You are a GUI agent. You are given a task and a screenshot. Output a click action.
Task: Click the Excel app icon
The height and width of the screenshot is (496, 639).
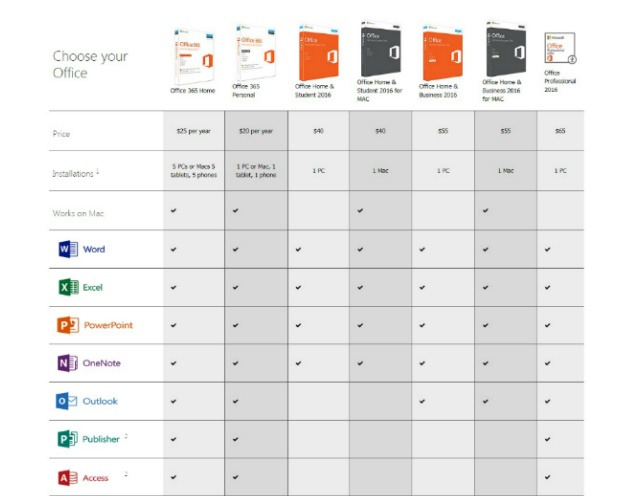(x=68, y=287)
